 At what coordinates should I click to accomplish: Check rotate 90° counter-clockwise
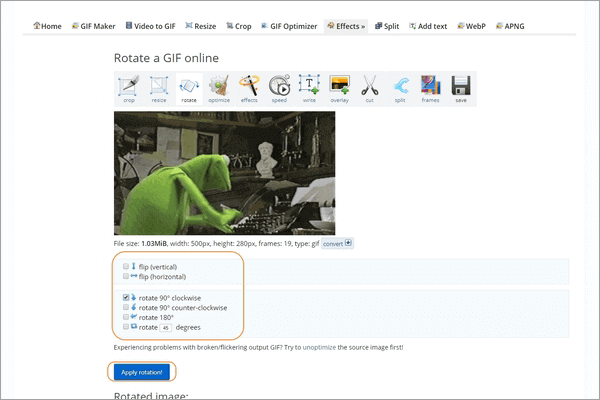pyautogui.click(x=126, y=307)
